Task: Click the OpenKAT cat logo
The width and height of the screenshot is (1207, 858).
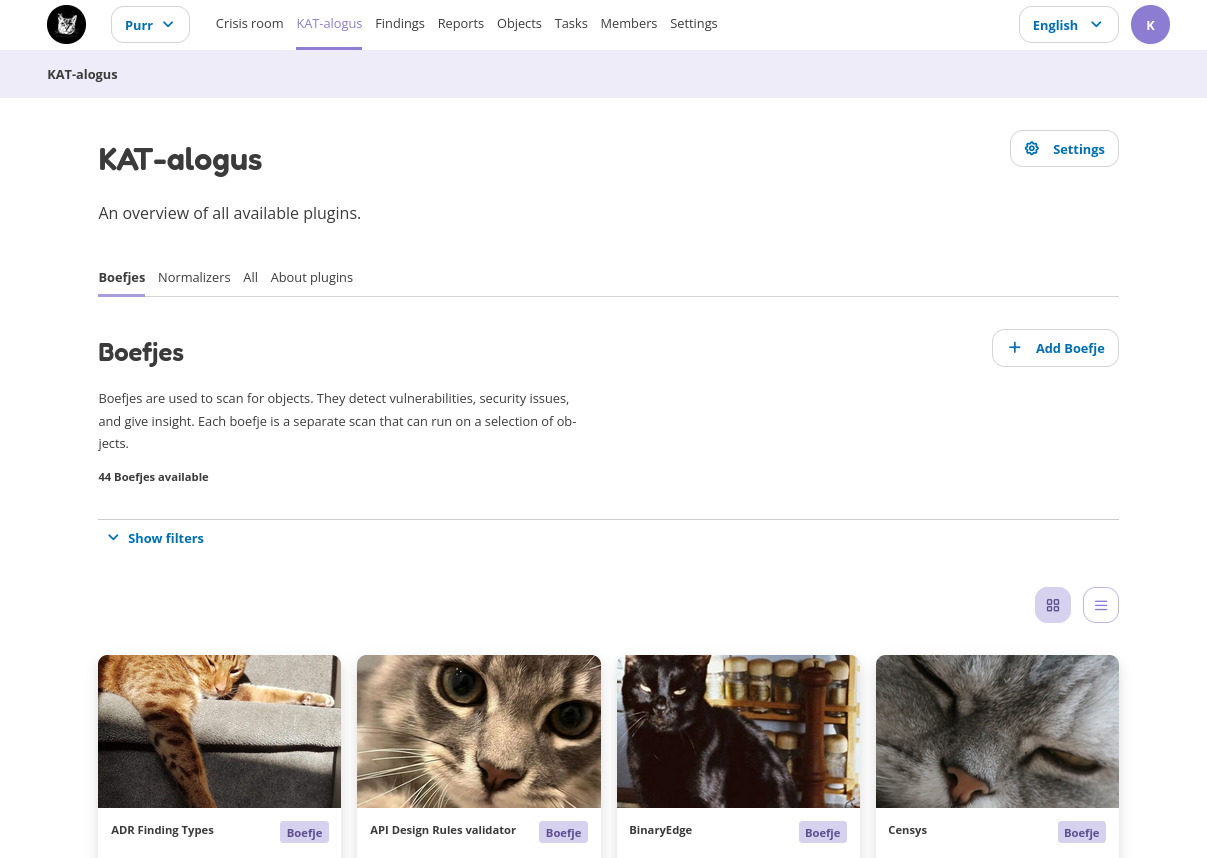Action: coord(67,24)
